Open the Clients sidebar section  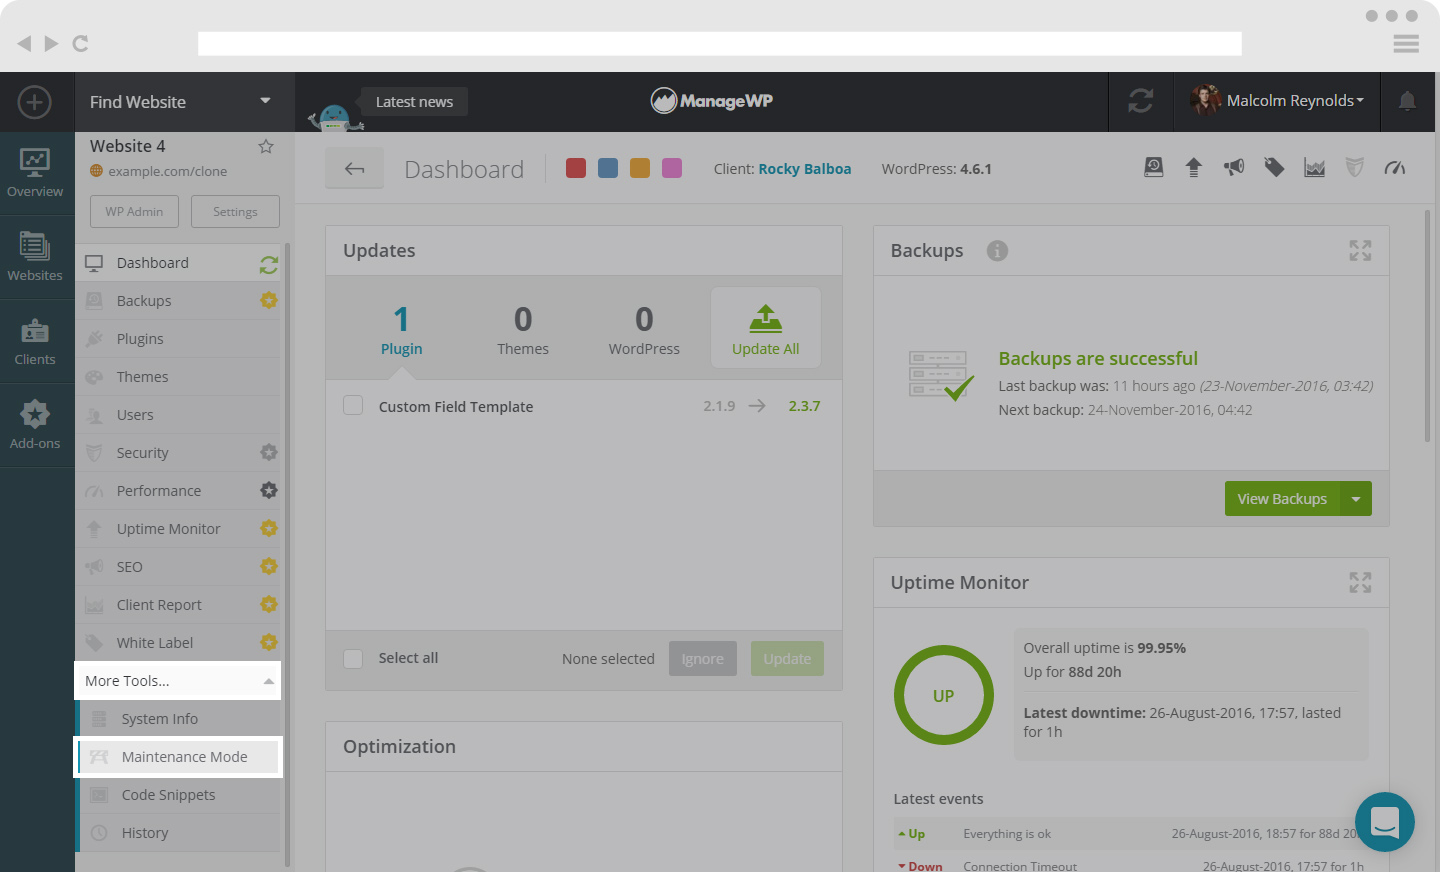pyautogui.click(x=35, y=341)
